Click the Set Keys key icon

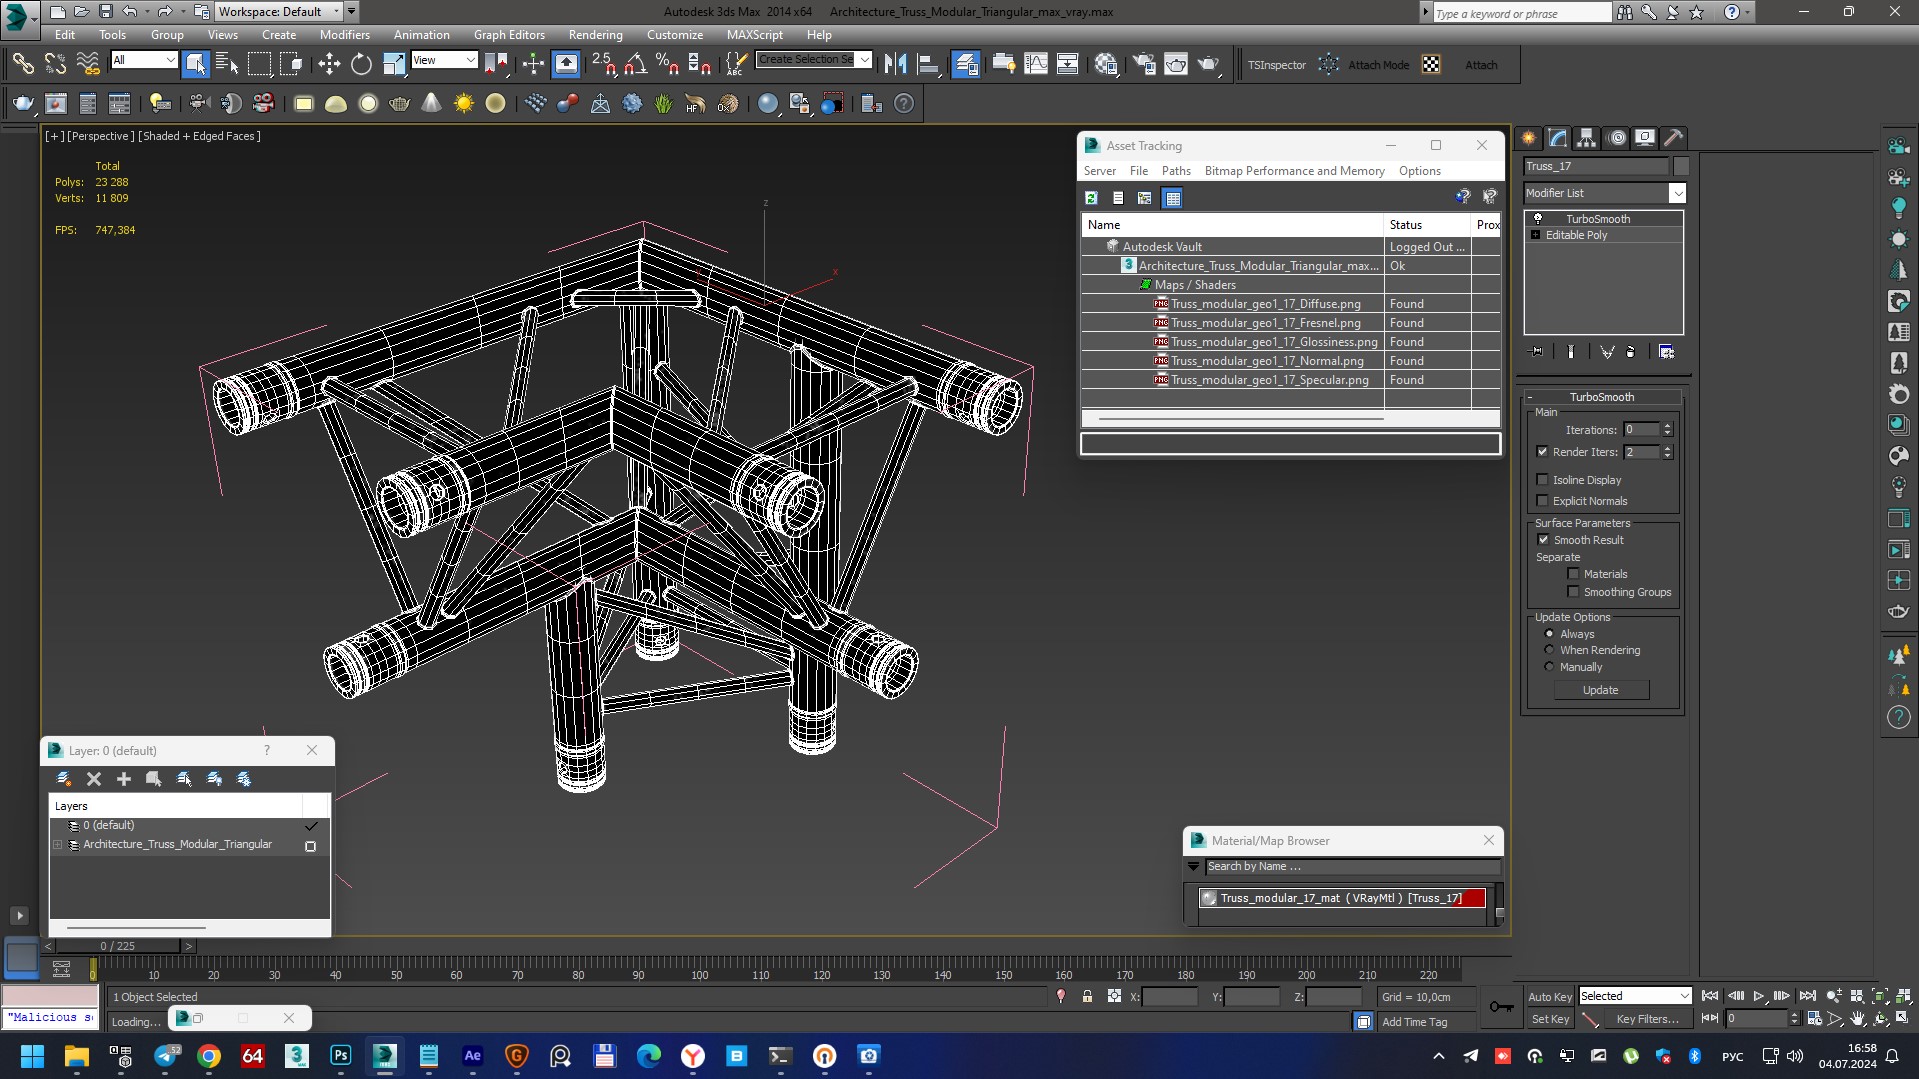point(1501,1007)
